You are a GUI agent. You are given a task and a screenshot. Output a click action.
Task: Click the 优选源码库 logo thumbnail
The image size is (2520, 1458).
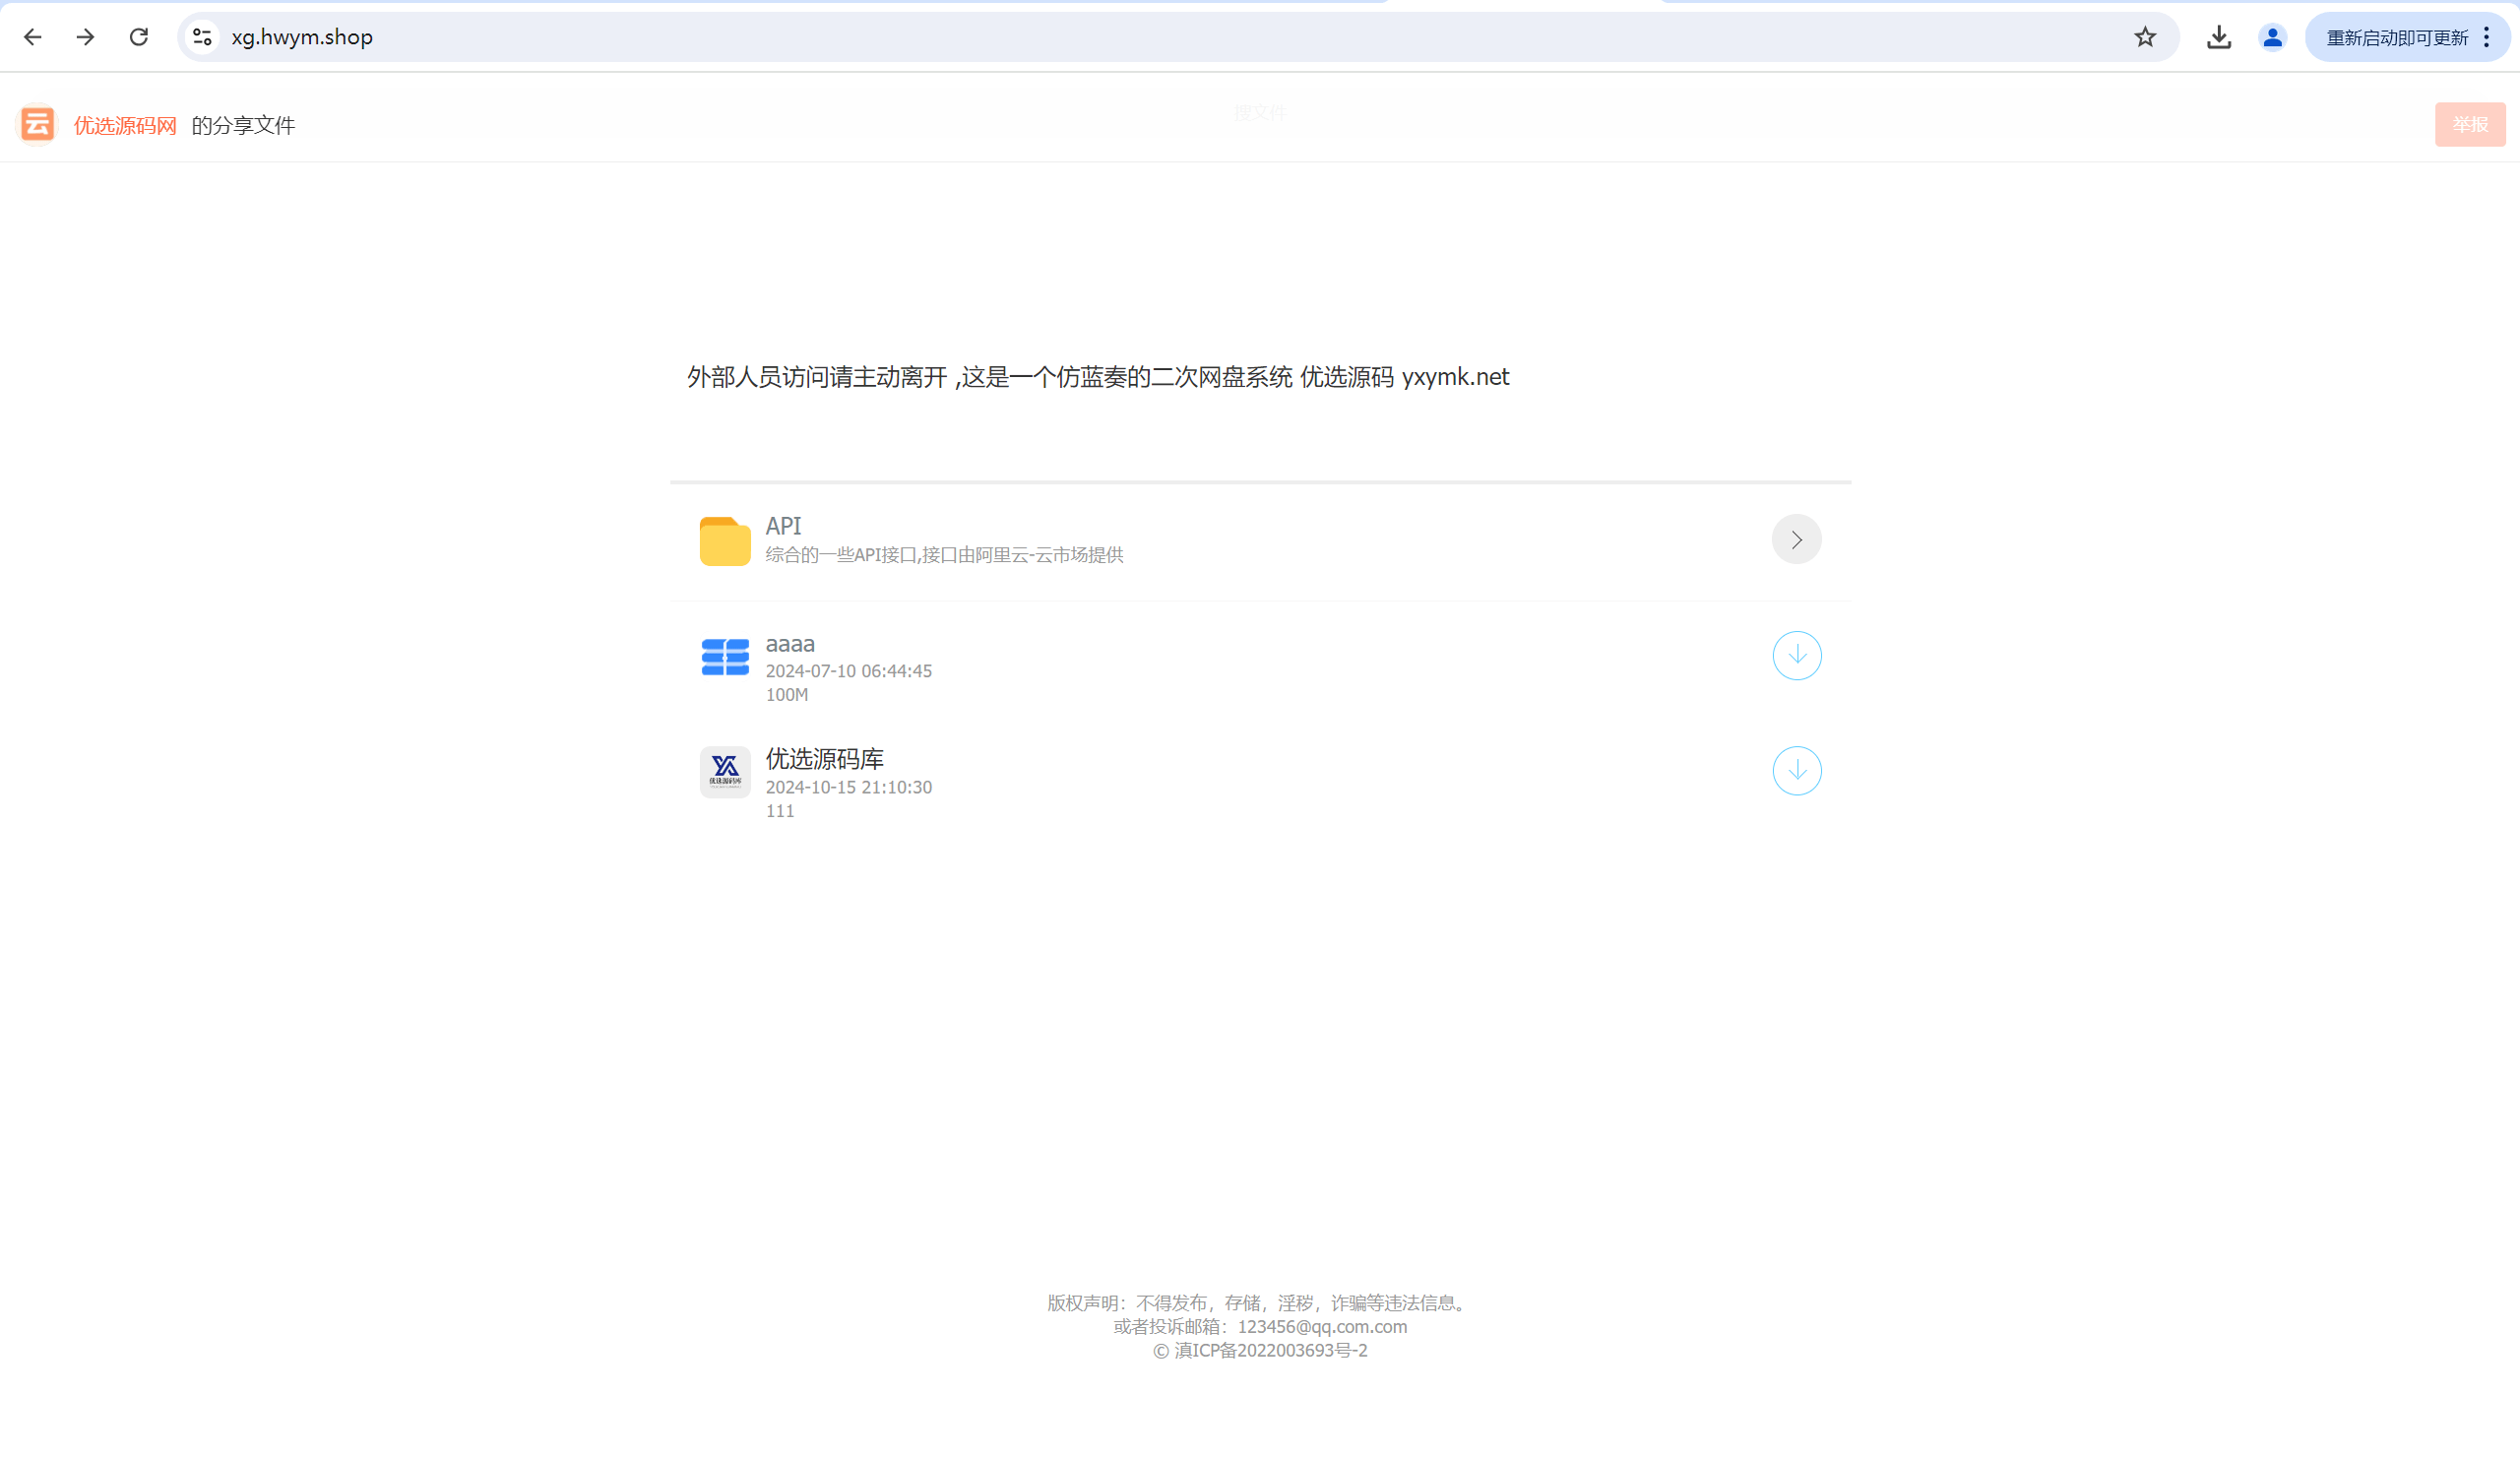tap(725, 771)
